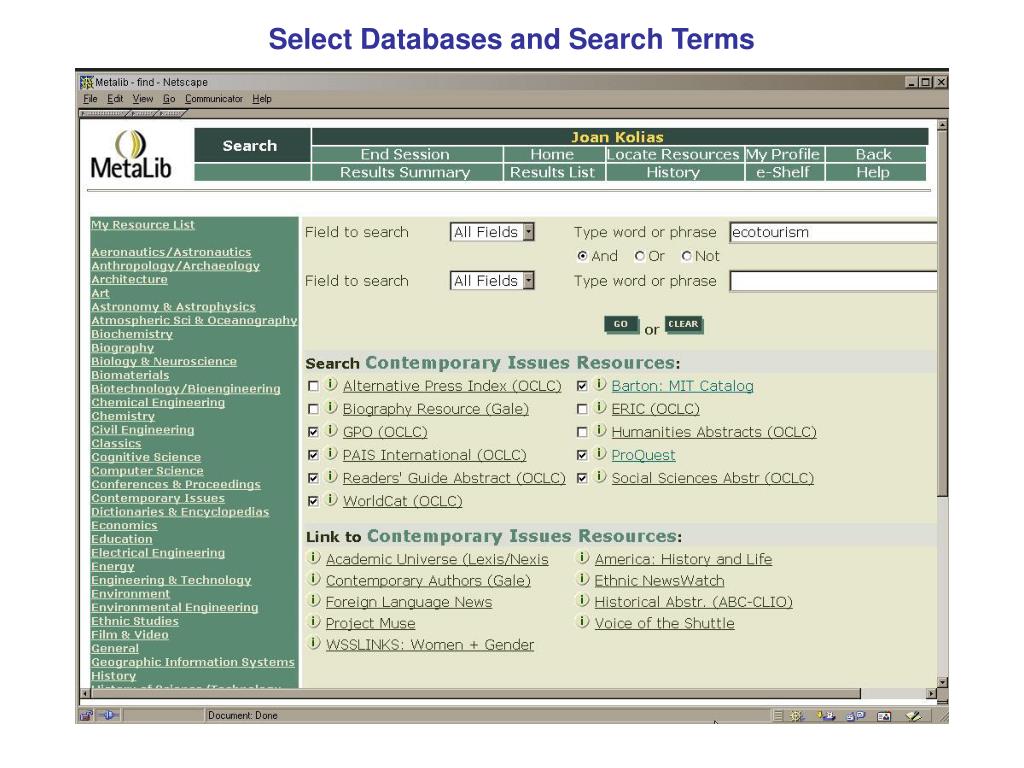This screenshot has height=768, width=1024.
Task: Open Contemporary Issues category in sidebar
Action: pos(158,498)
